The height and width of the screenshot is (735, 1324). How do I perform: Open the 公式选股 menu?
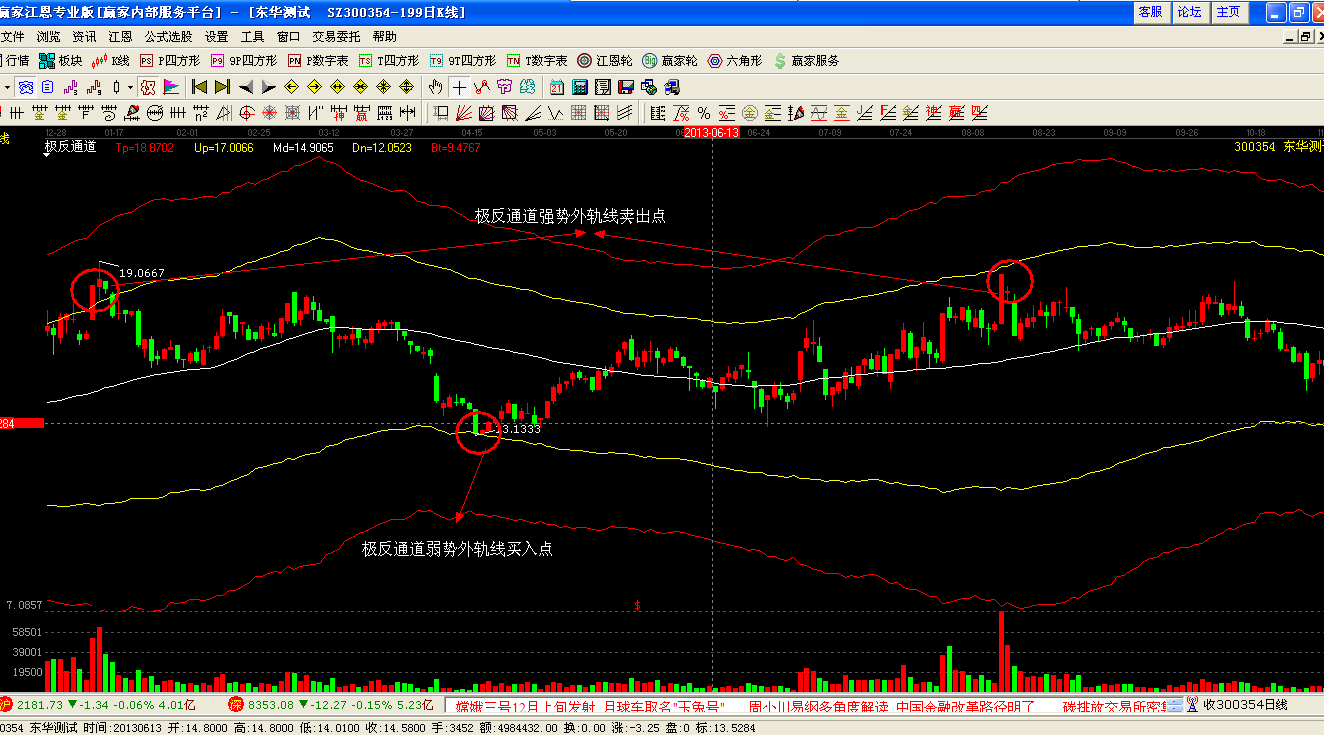pyautogui.click(x=167, y=36)
